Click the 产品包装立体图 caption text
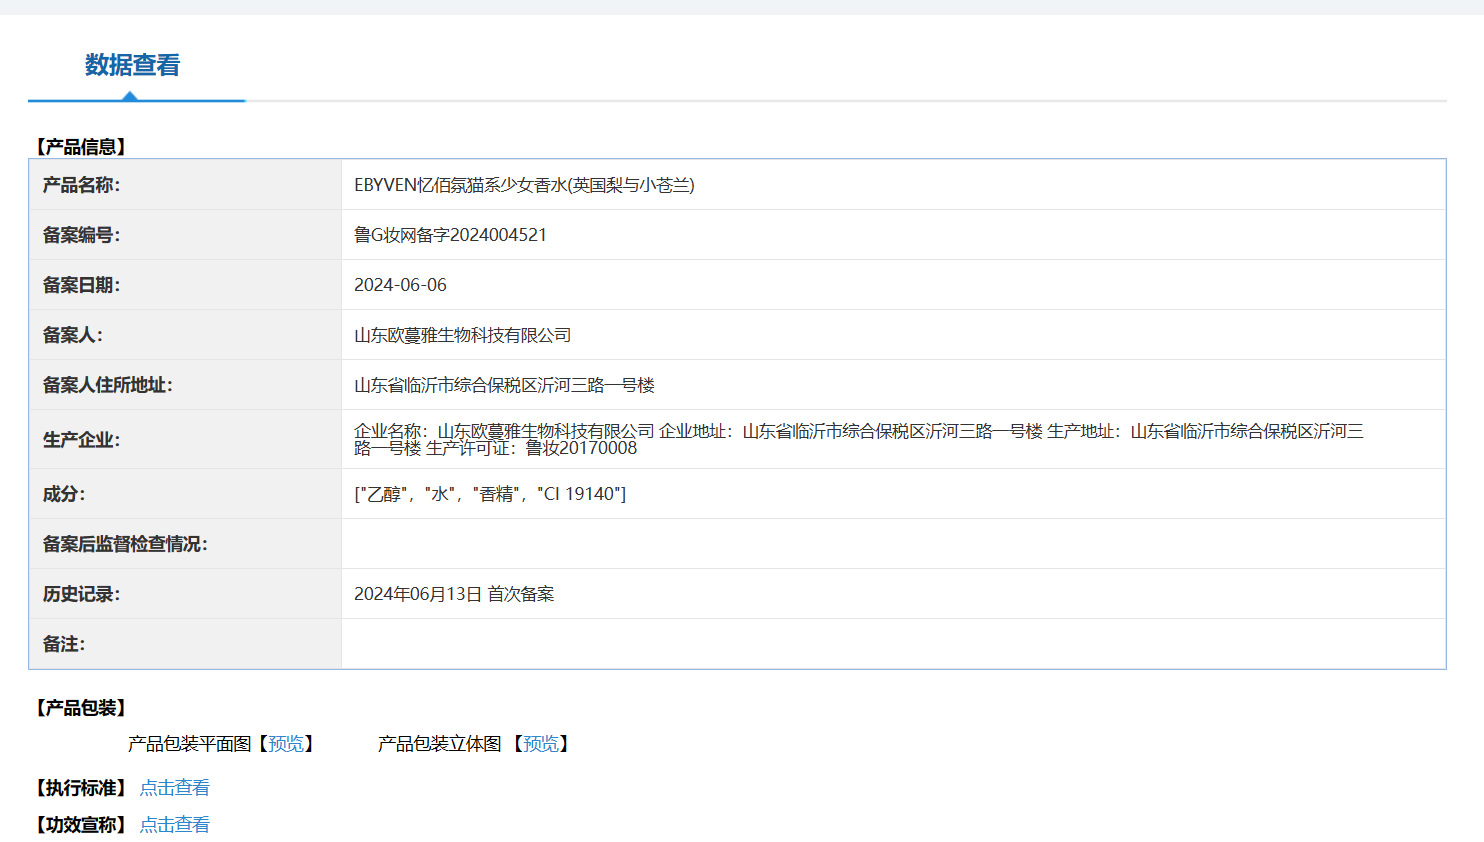 click(x=440, y=744)
